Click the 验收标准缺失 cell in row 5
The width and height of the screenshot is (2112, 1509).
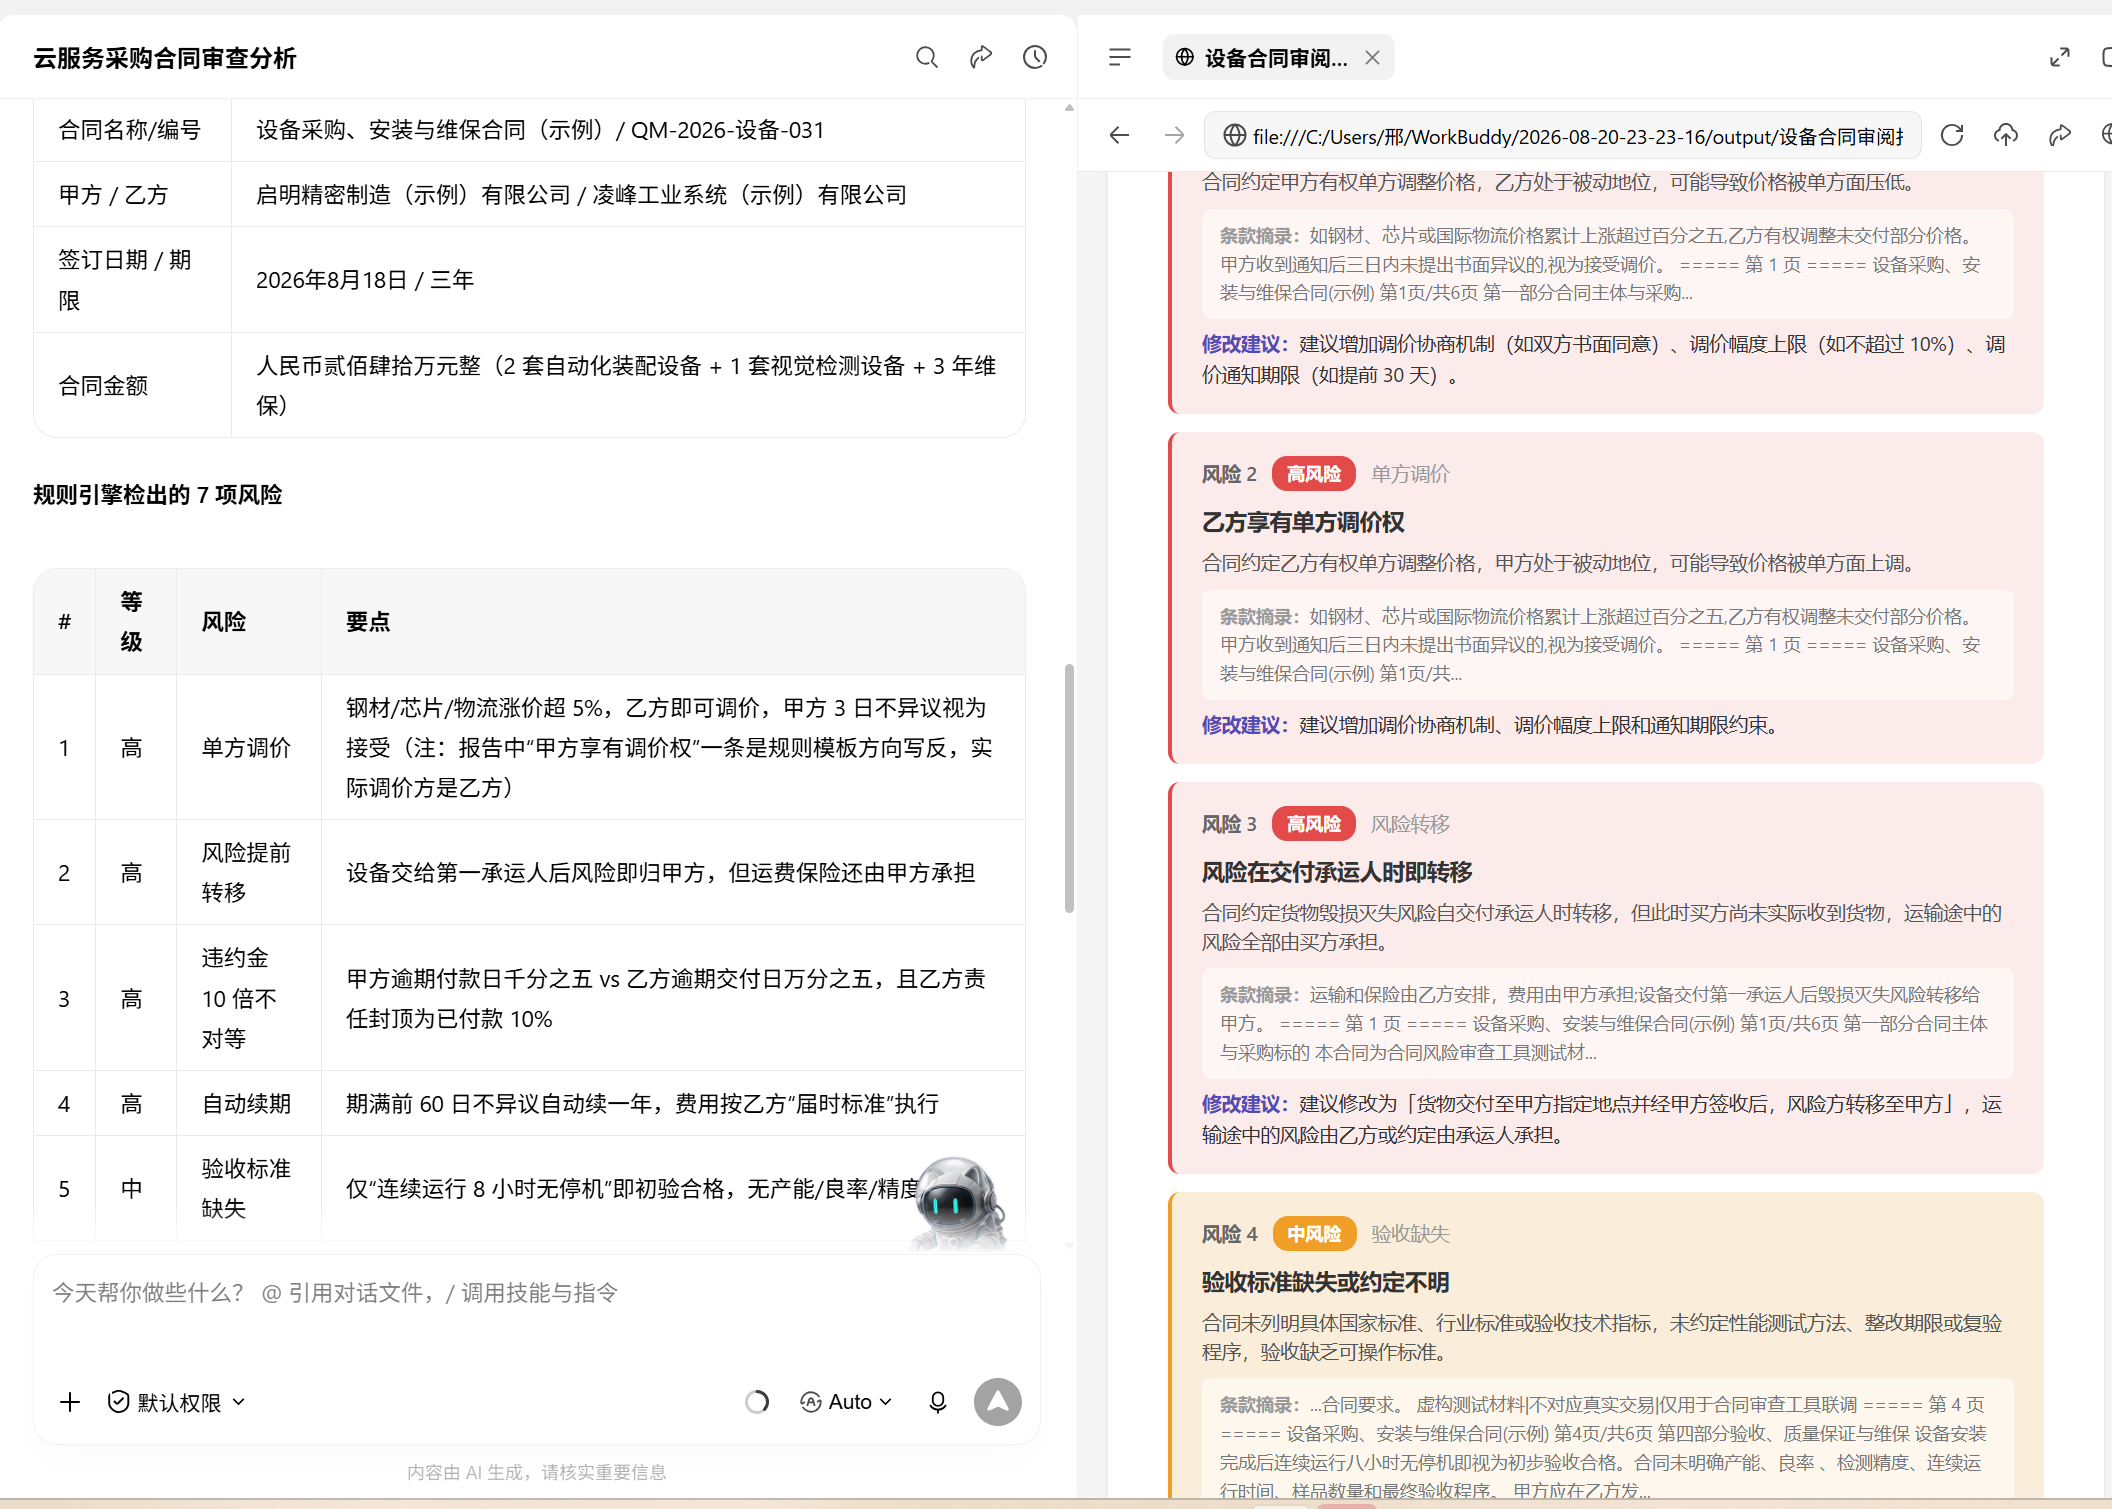pos(248,1188)
